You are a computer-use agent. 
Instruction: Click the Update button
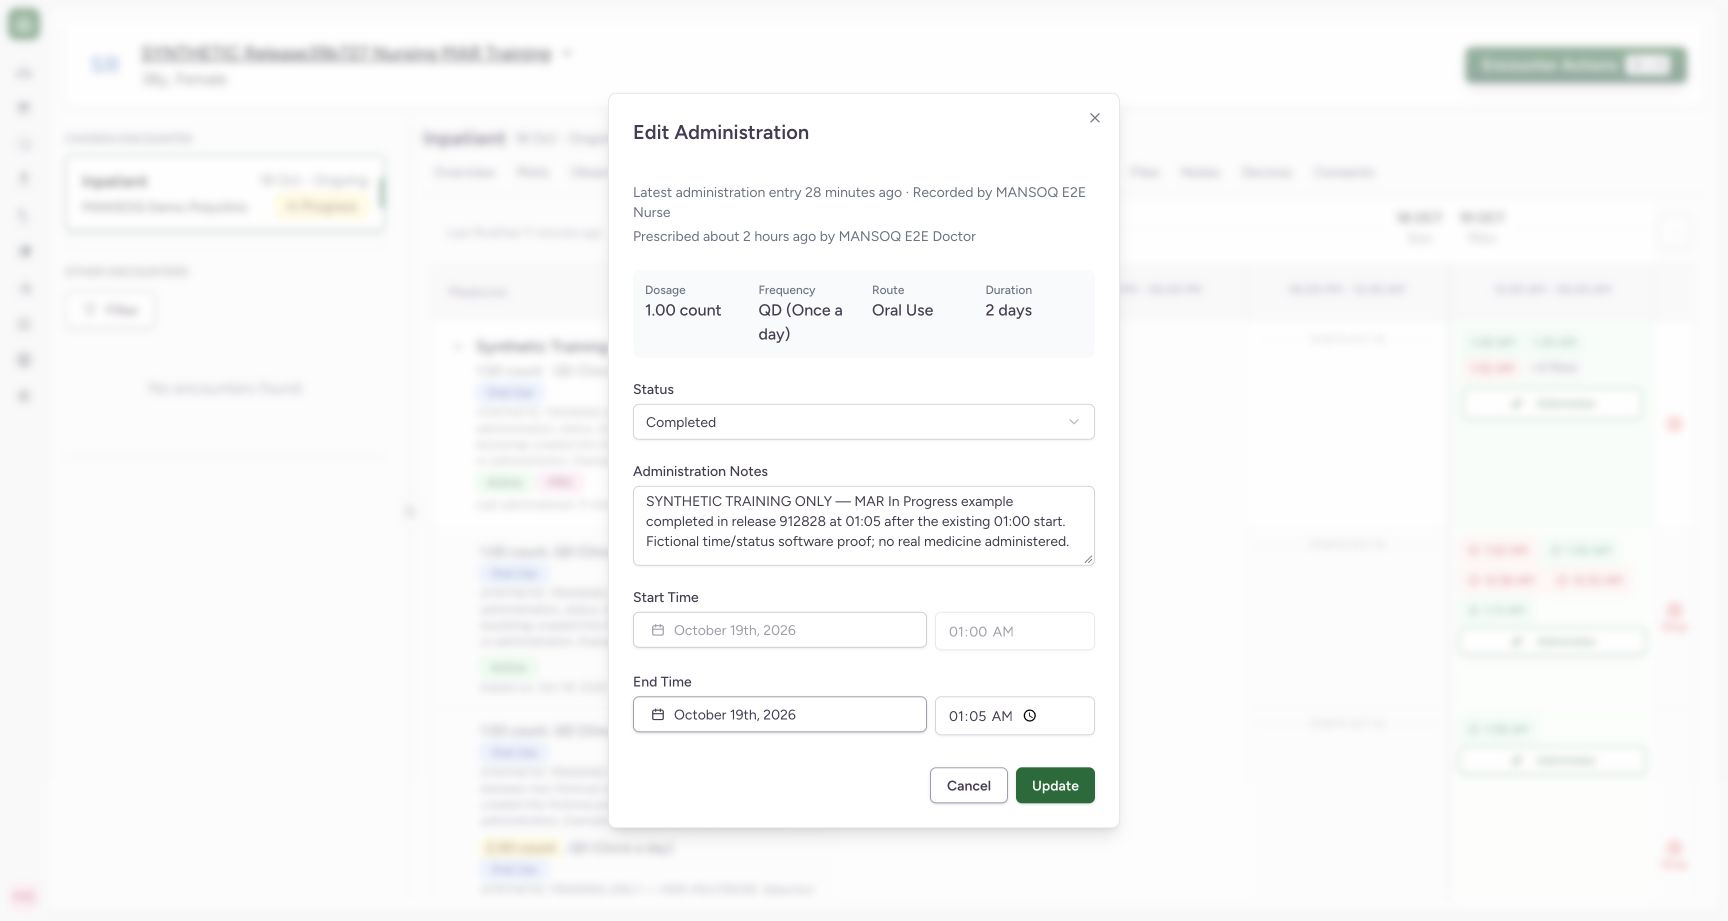point(1055,786)
